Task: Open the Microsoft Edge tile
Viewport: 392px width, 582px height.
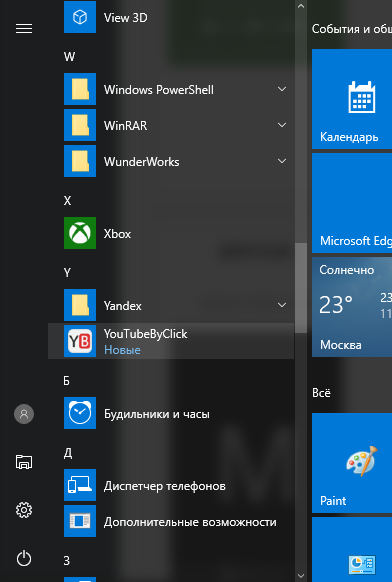Action: (x=352, y=203)
